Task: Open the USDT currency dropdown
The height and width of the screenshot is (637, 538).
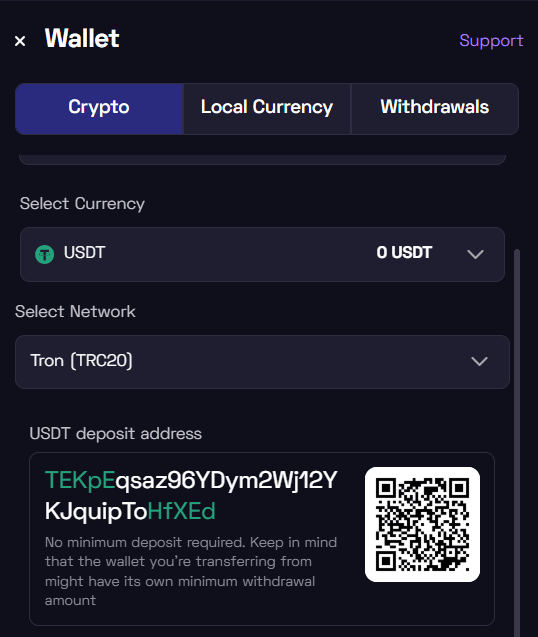Action: 262,255
